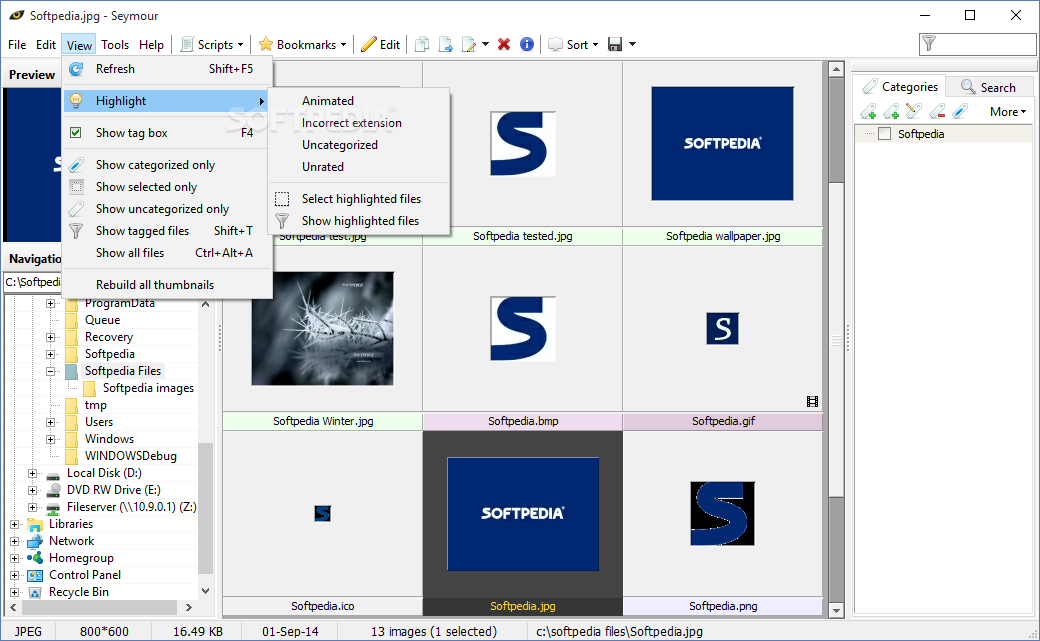Click the Control Panel icon in tree
Viewport: 1040px width, 641px height.
(35, 575)
